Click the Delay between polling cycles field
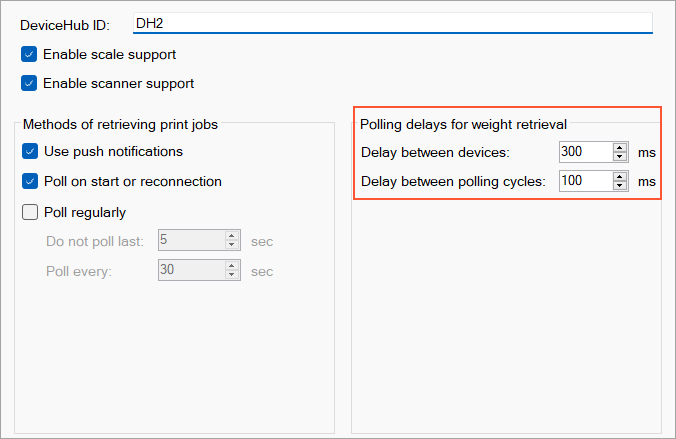The width and height of the screenshot is (676, 439). [586, 181]
